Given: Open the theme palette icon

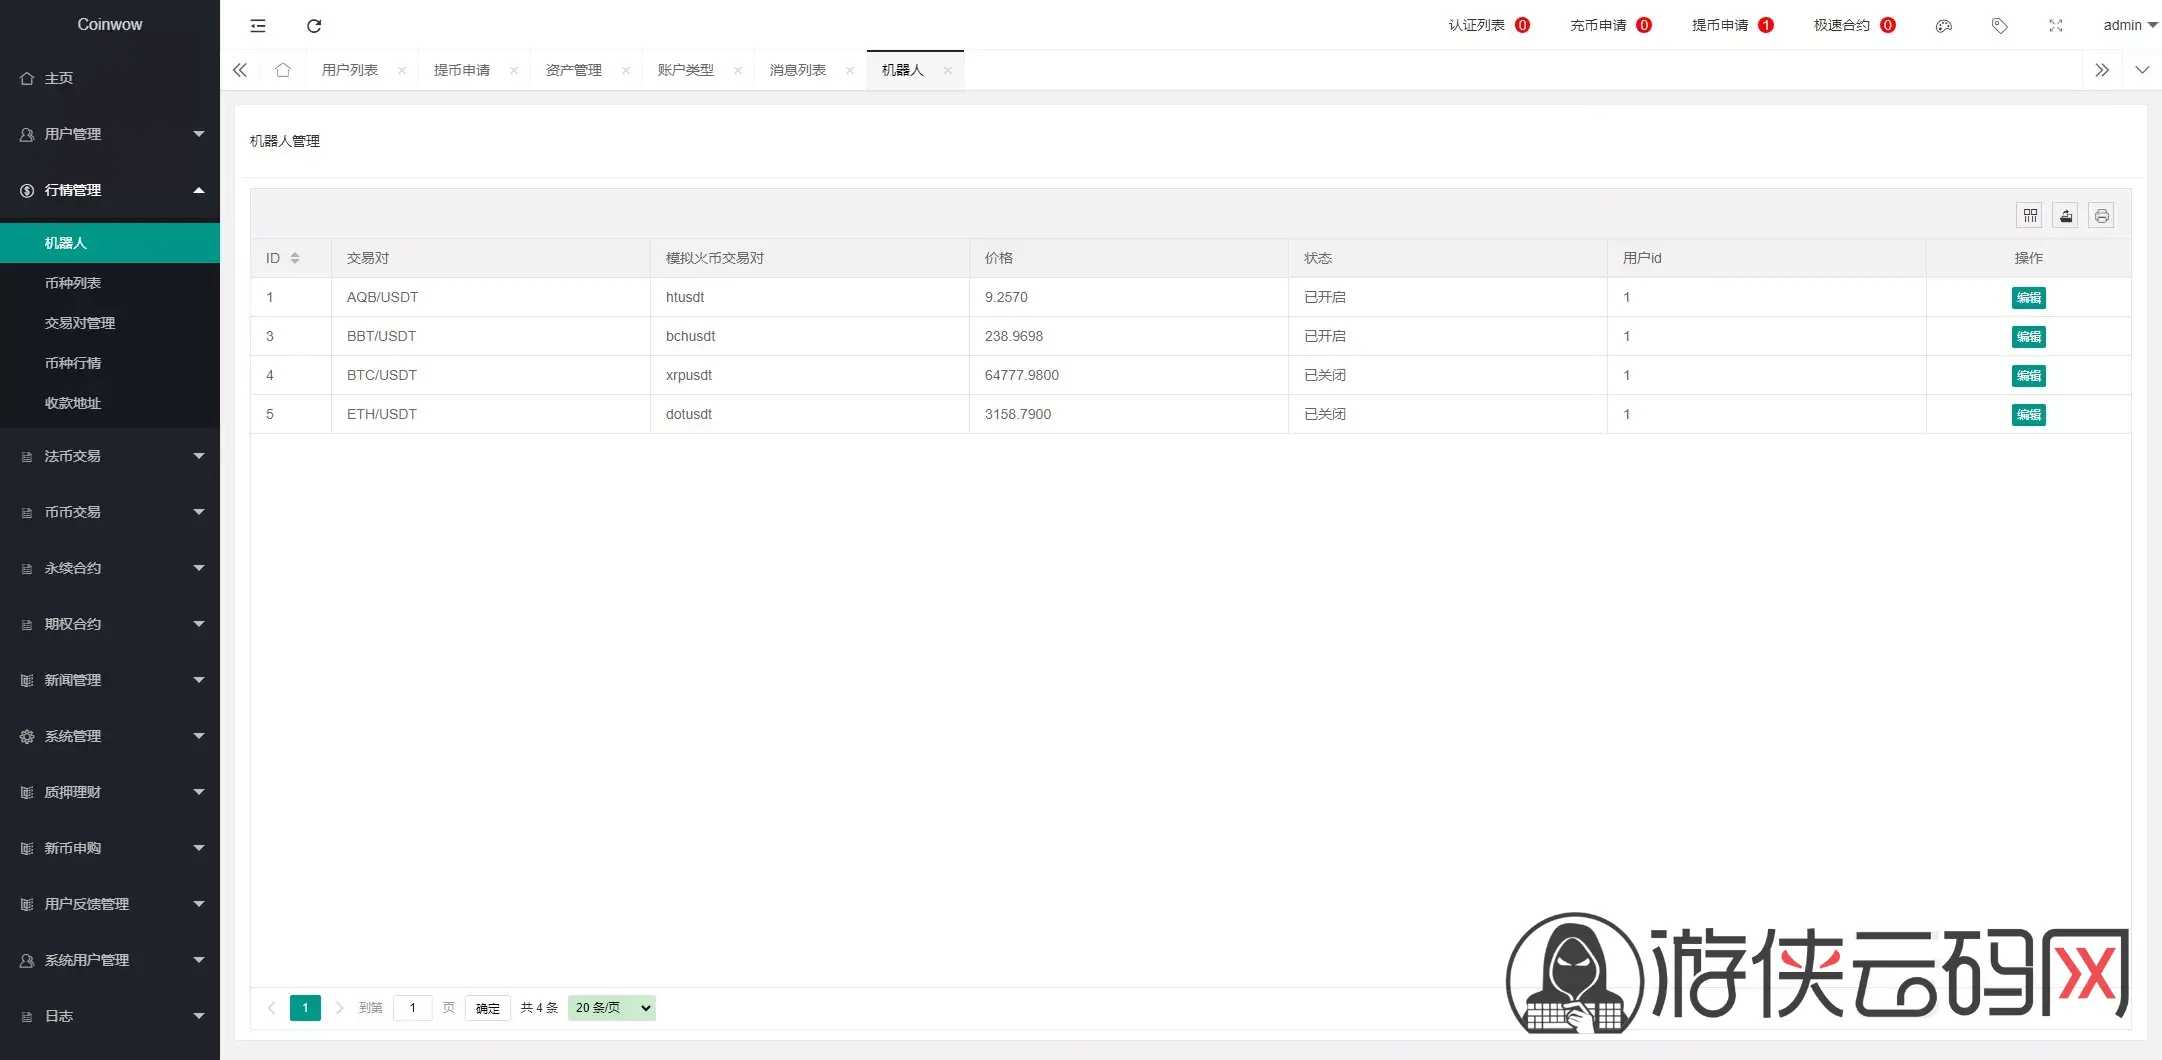Looking at the screenshot, I should [x=1944, y=26].
